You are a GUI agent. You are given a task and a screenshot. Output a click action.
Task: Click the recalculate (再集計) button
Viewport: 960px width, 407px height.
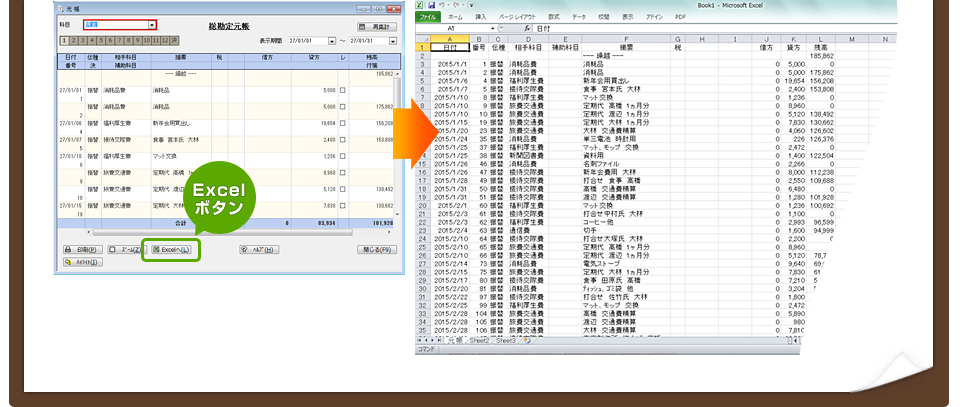coord(378,25)
